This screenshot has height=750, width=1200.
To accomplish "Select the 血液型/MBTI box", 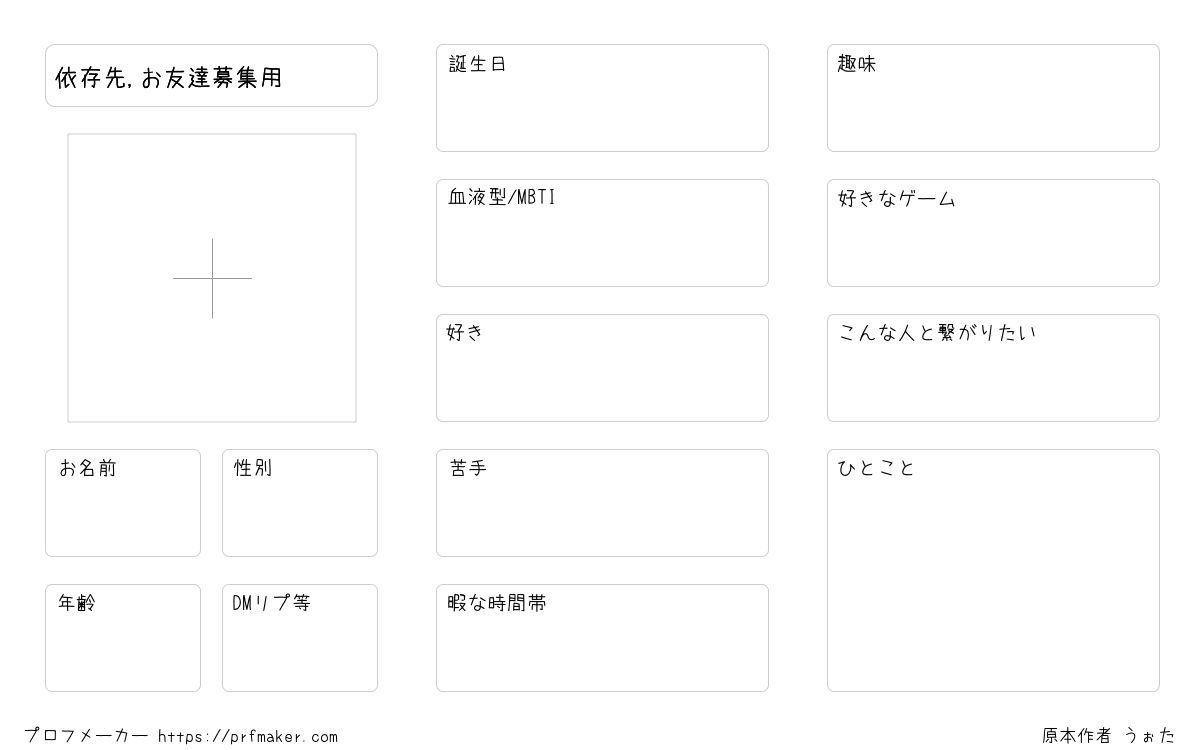I will (x=602, y=233).
